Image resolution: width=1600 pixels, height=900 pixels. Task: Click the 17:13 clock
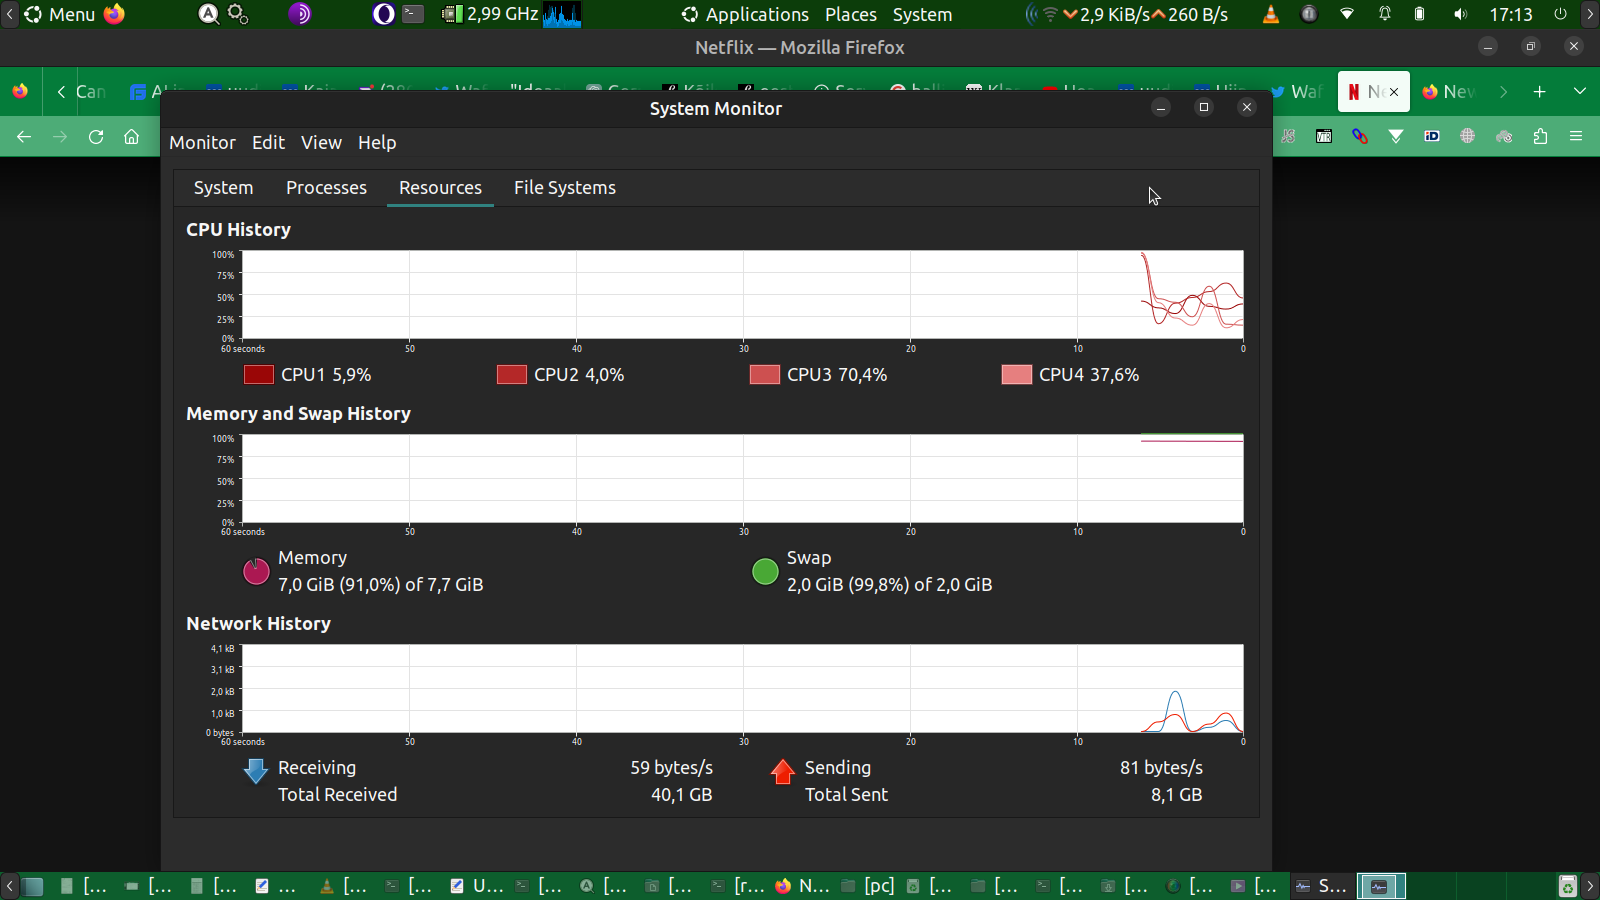[x=1511, y=14]
